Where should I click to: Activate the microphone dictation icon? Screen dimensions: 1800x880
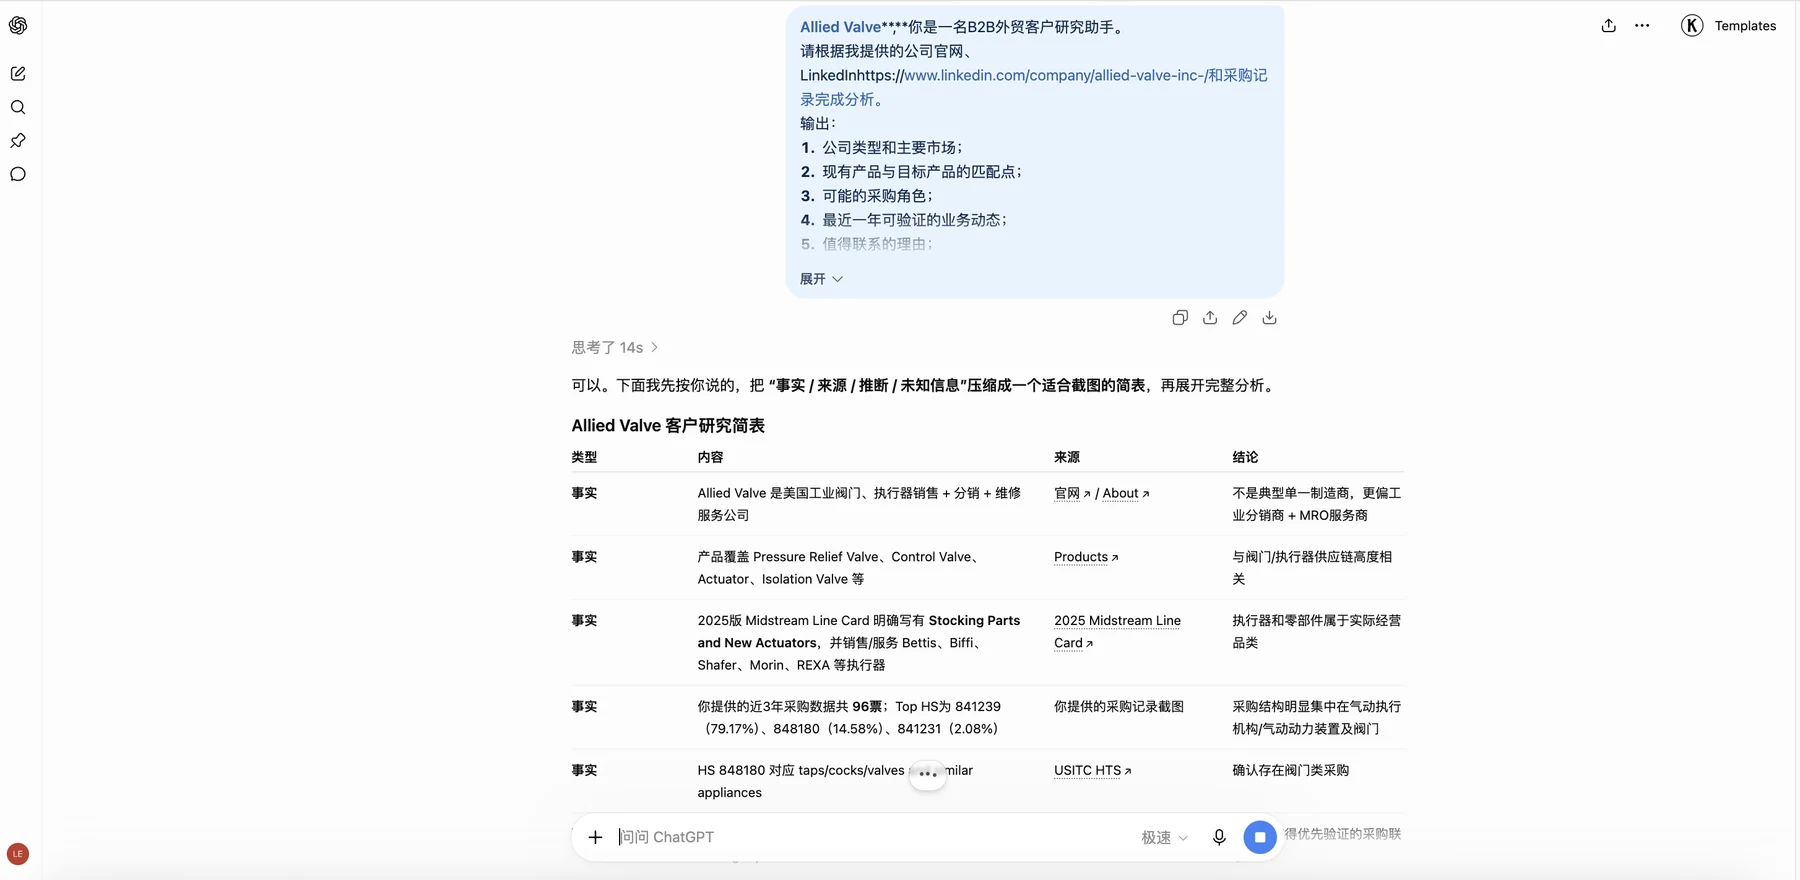1219,837
